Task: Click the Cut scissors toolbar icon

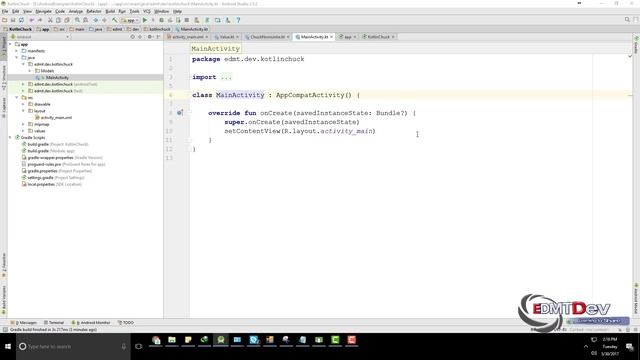Action: point(50,20)
